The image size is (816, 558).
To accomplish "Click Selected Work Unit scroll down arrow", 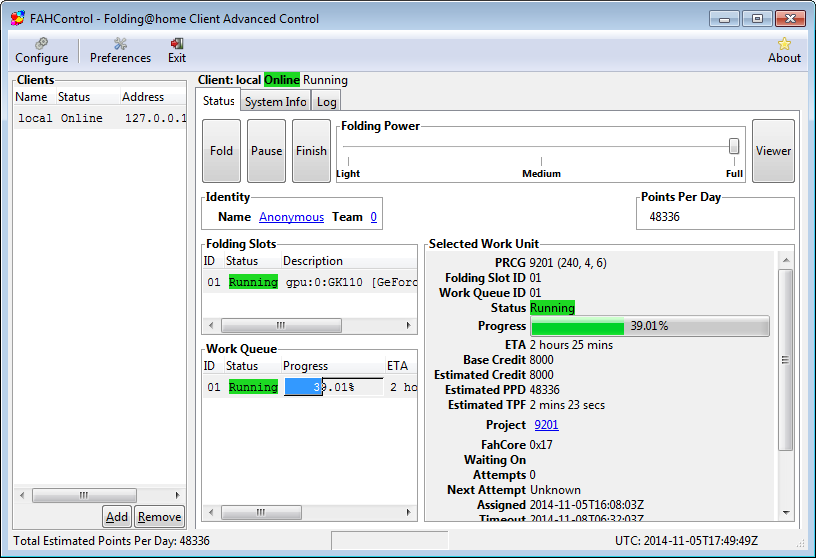I will click(786, 513).
